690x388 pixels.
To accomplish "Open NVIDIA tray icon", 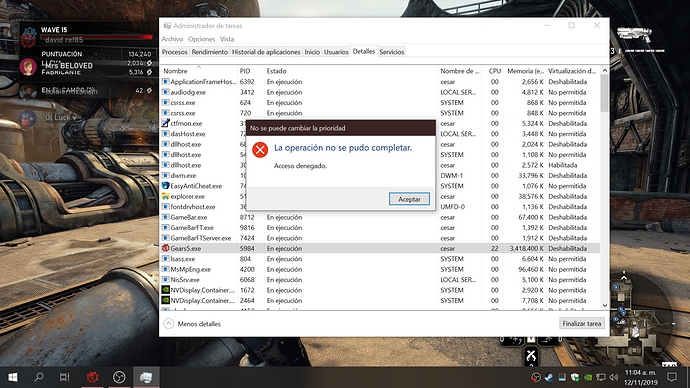I will tap(588, 377).
